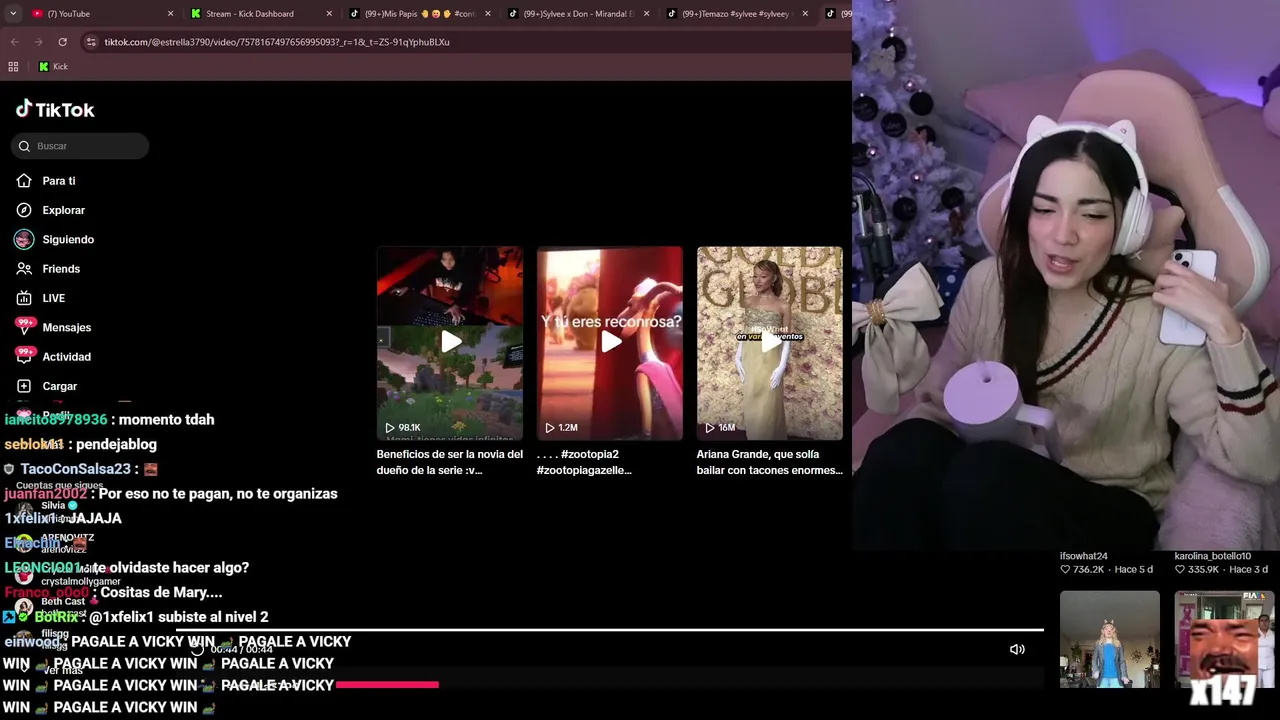Click the iancito8978936 momento tdah message
Screen dimensions: 1280x720
point(109,420)
